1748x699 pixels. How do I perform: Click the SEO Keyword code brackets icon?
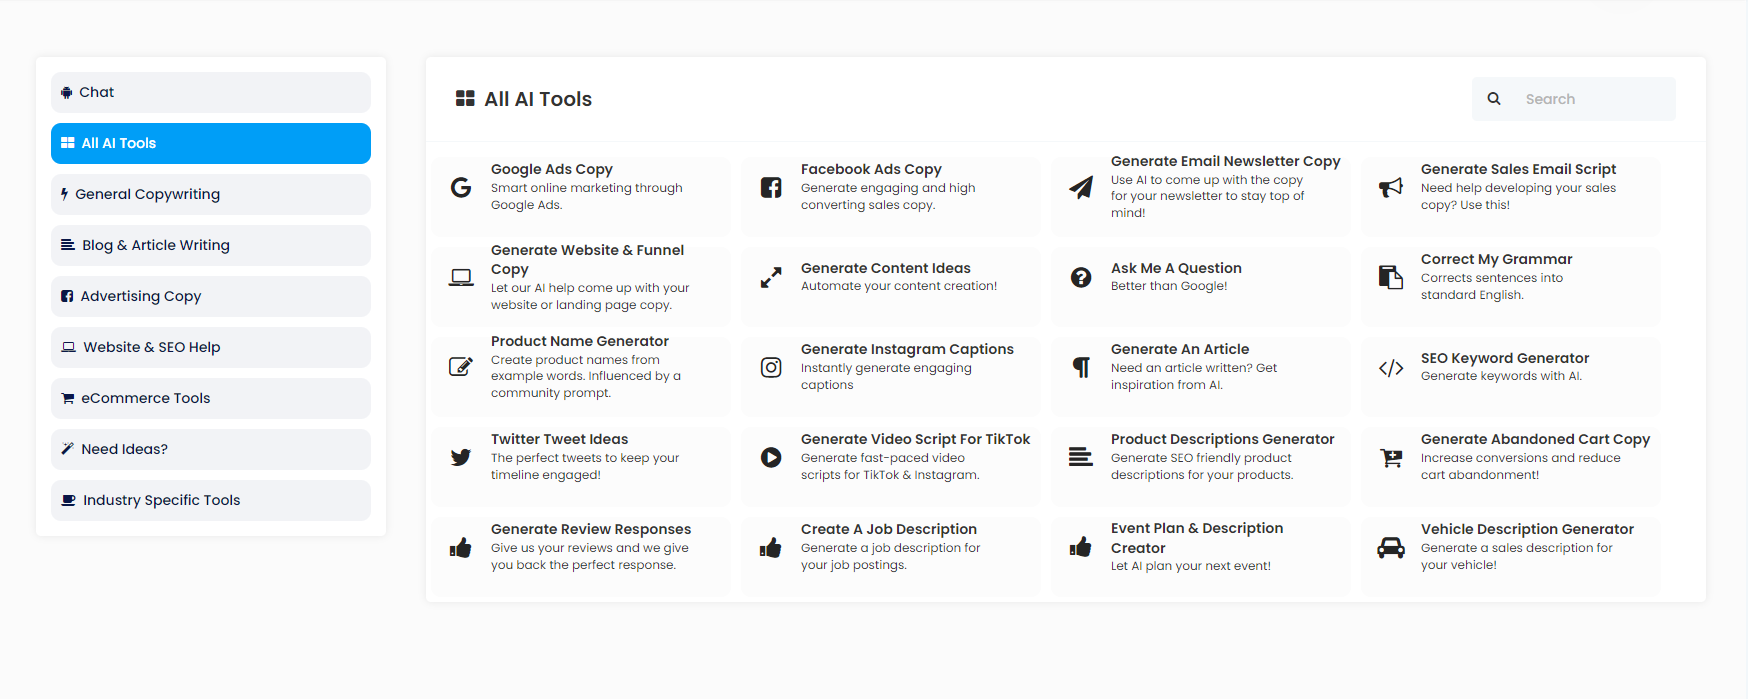pyautogui.click(x=1391, y=367)
